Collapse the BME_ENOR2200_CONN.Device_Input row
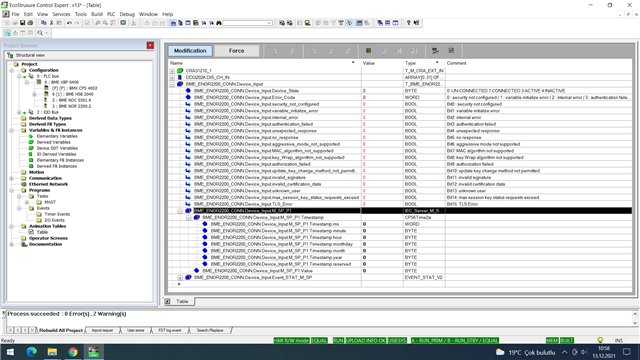 (x=172, y=84)
